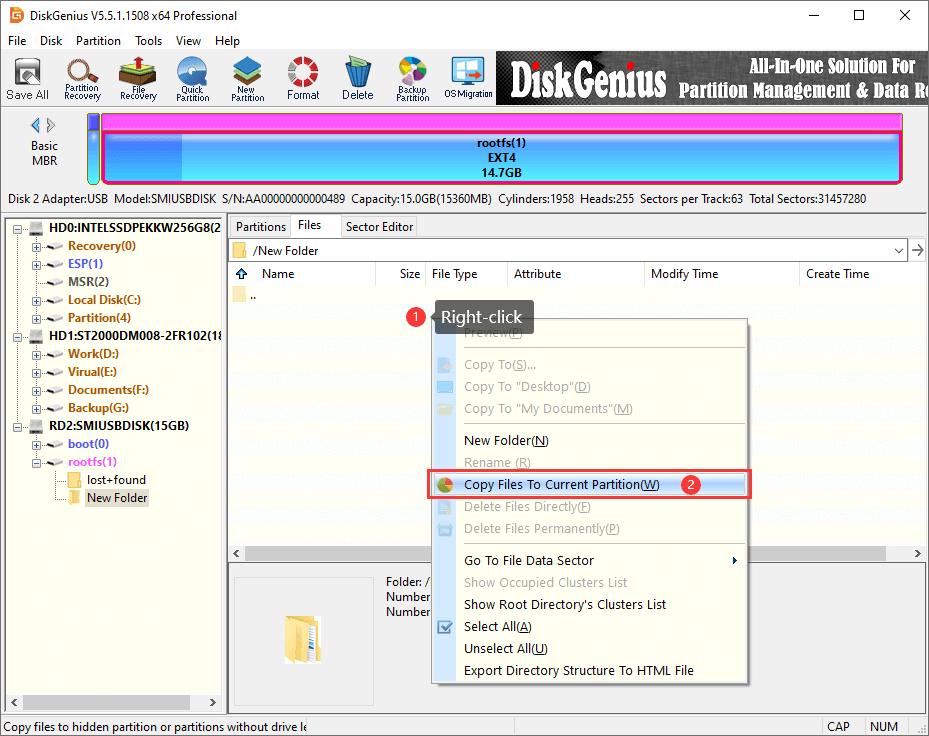Click the Quick Partition icon
This screenshot has width=929, height=736.
pos(193,79)
